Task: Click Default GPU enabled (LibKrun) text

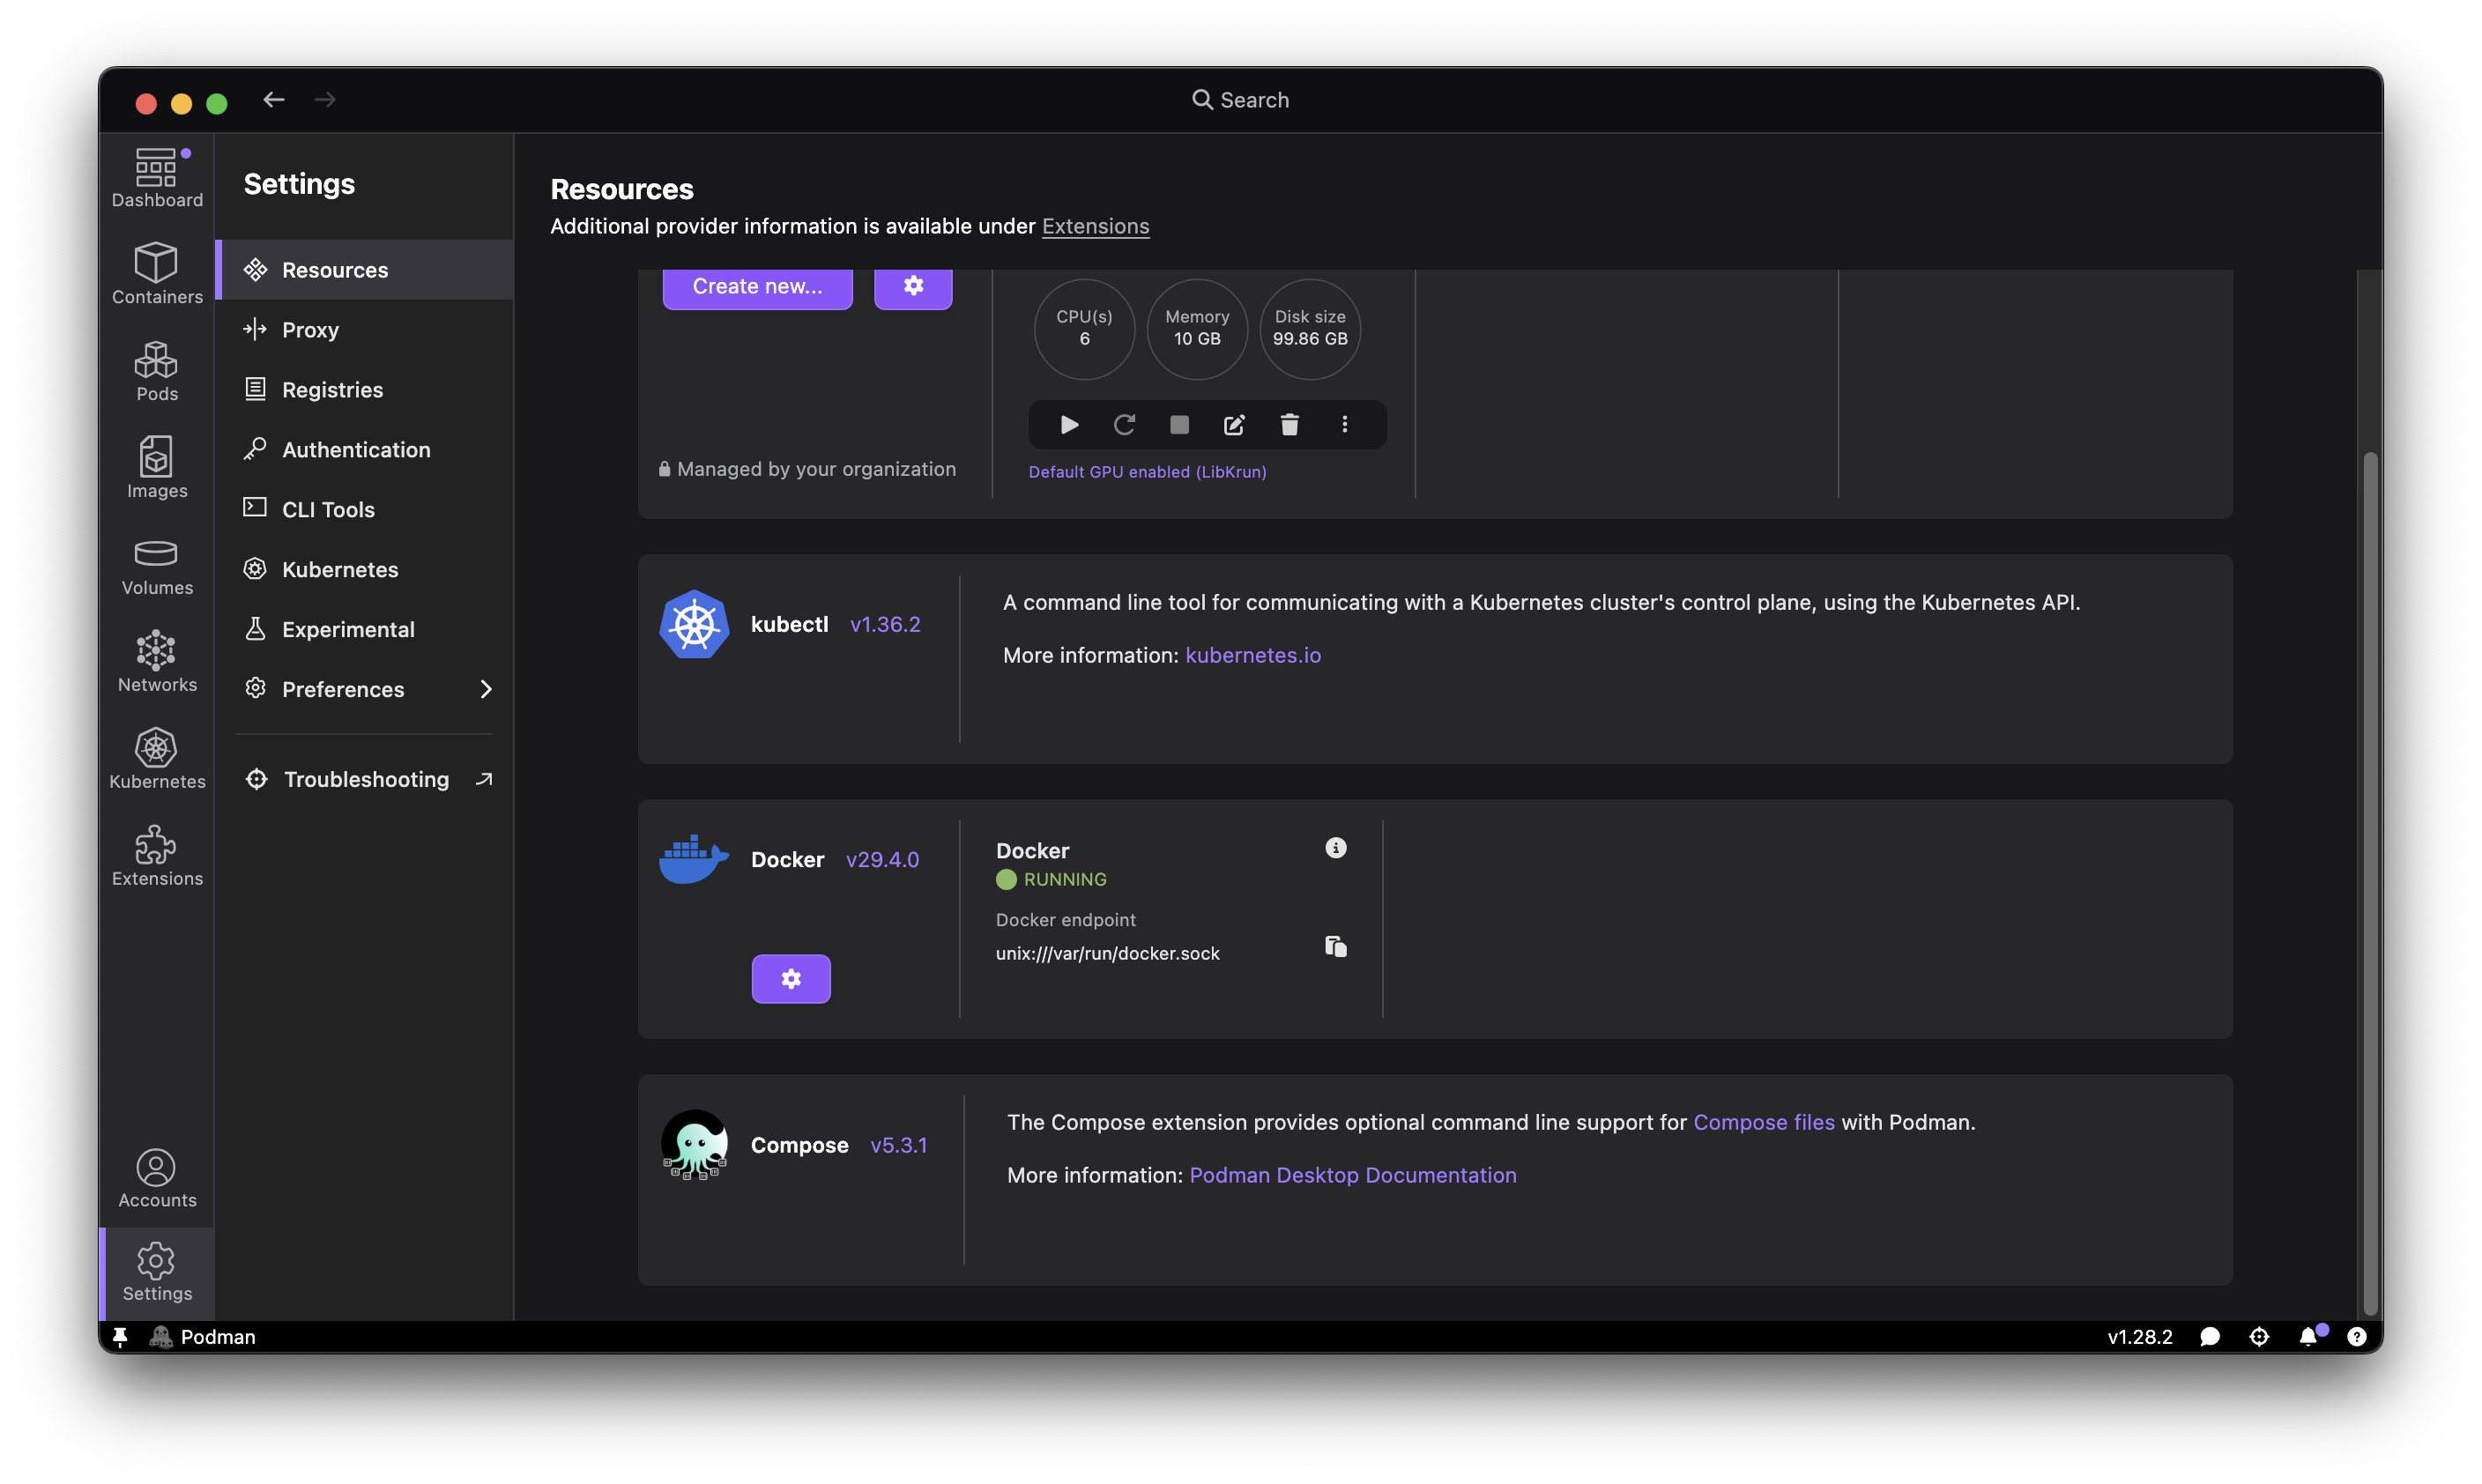Action: pyautogui.click(x=1147, y=472)
